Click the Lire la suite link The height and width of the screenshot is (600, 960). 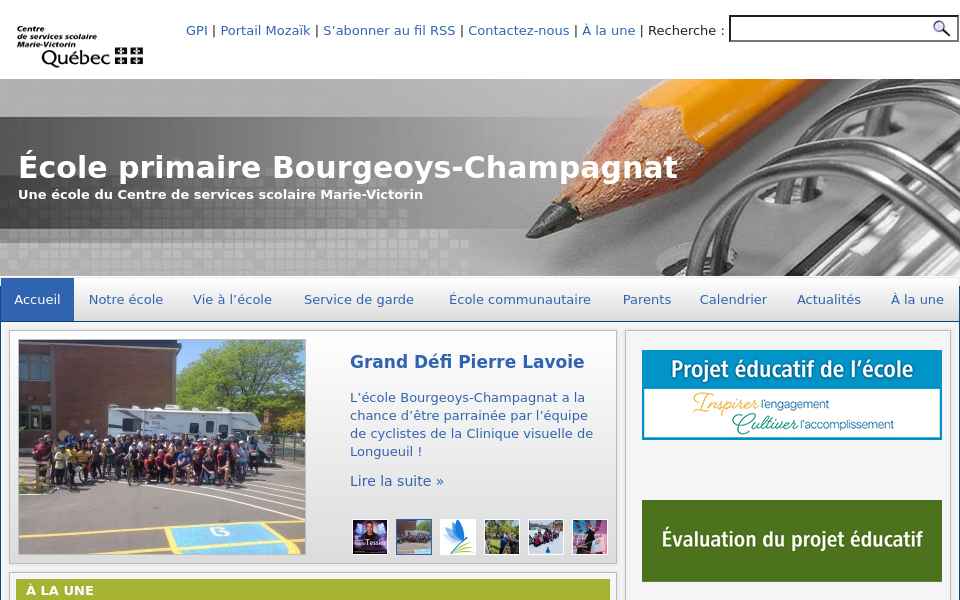(x=396, y=481)
